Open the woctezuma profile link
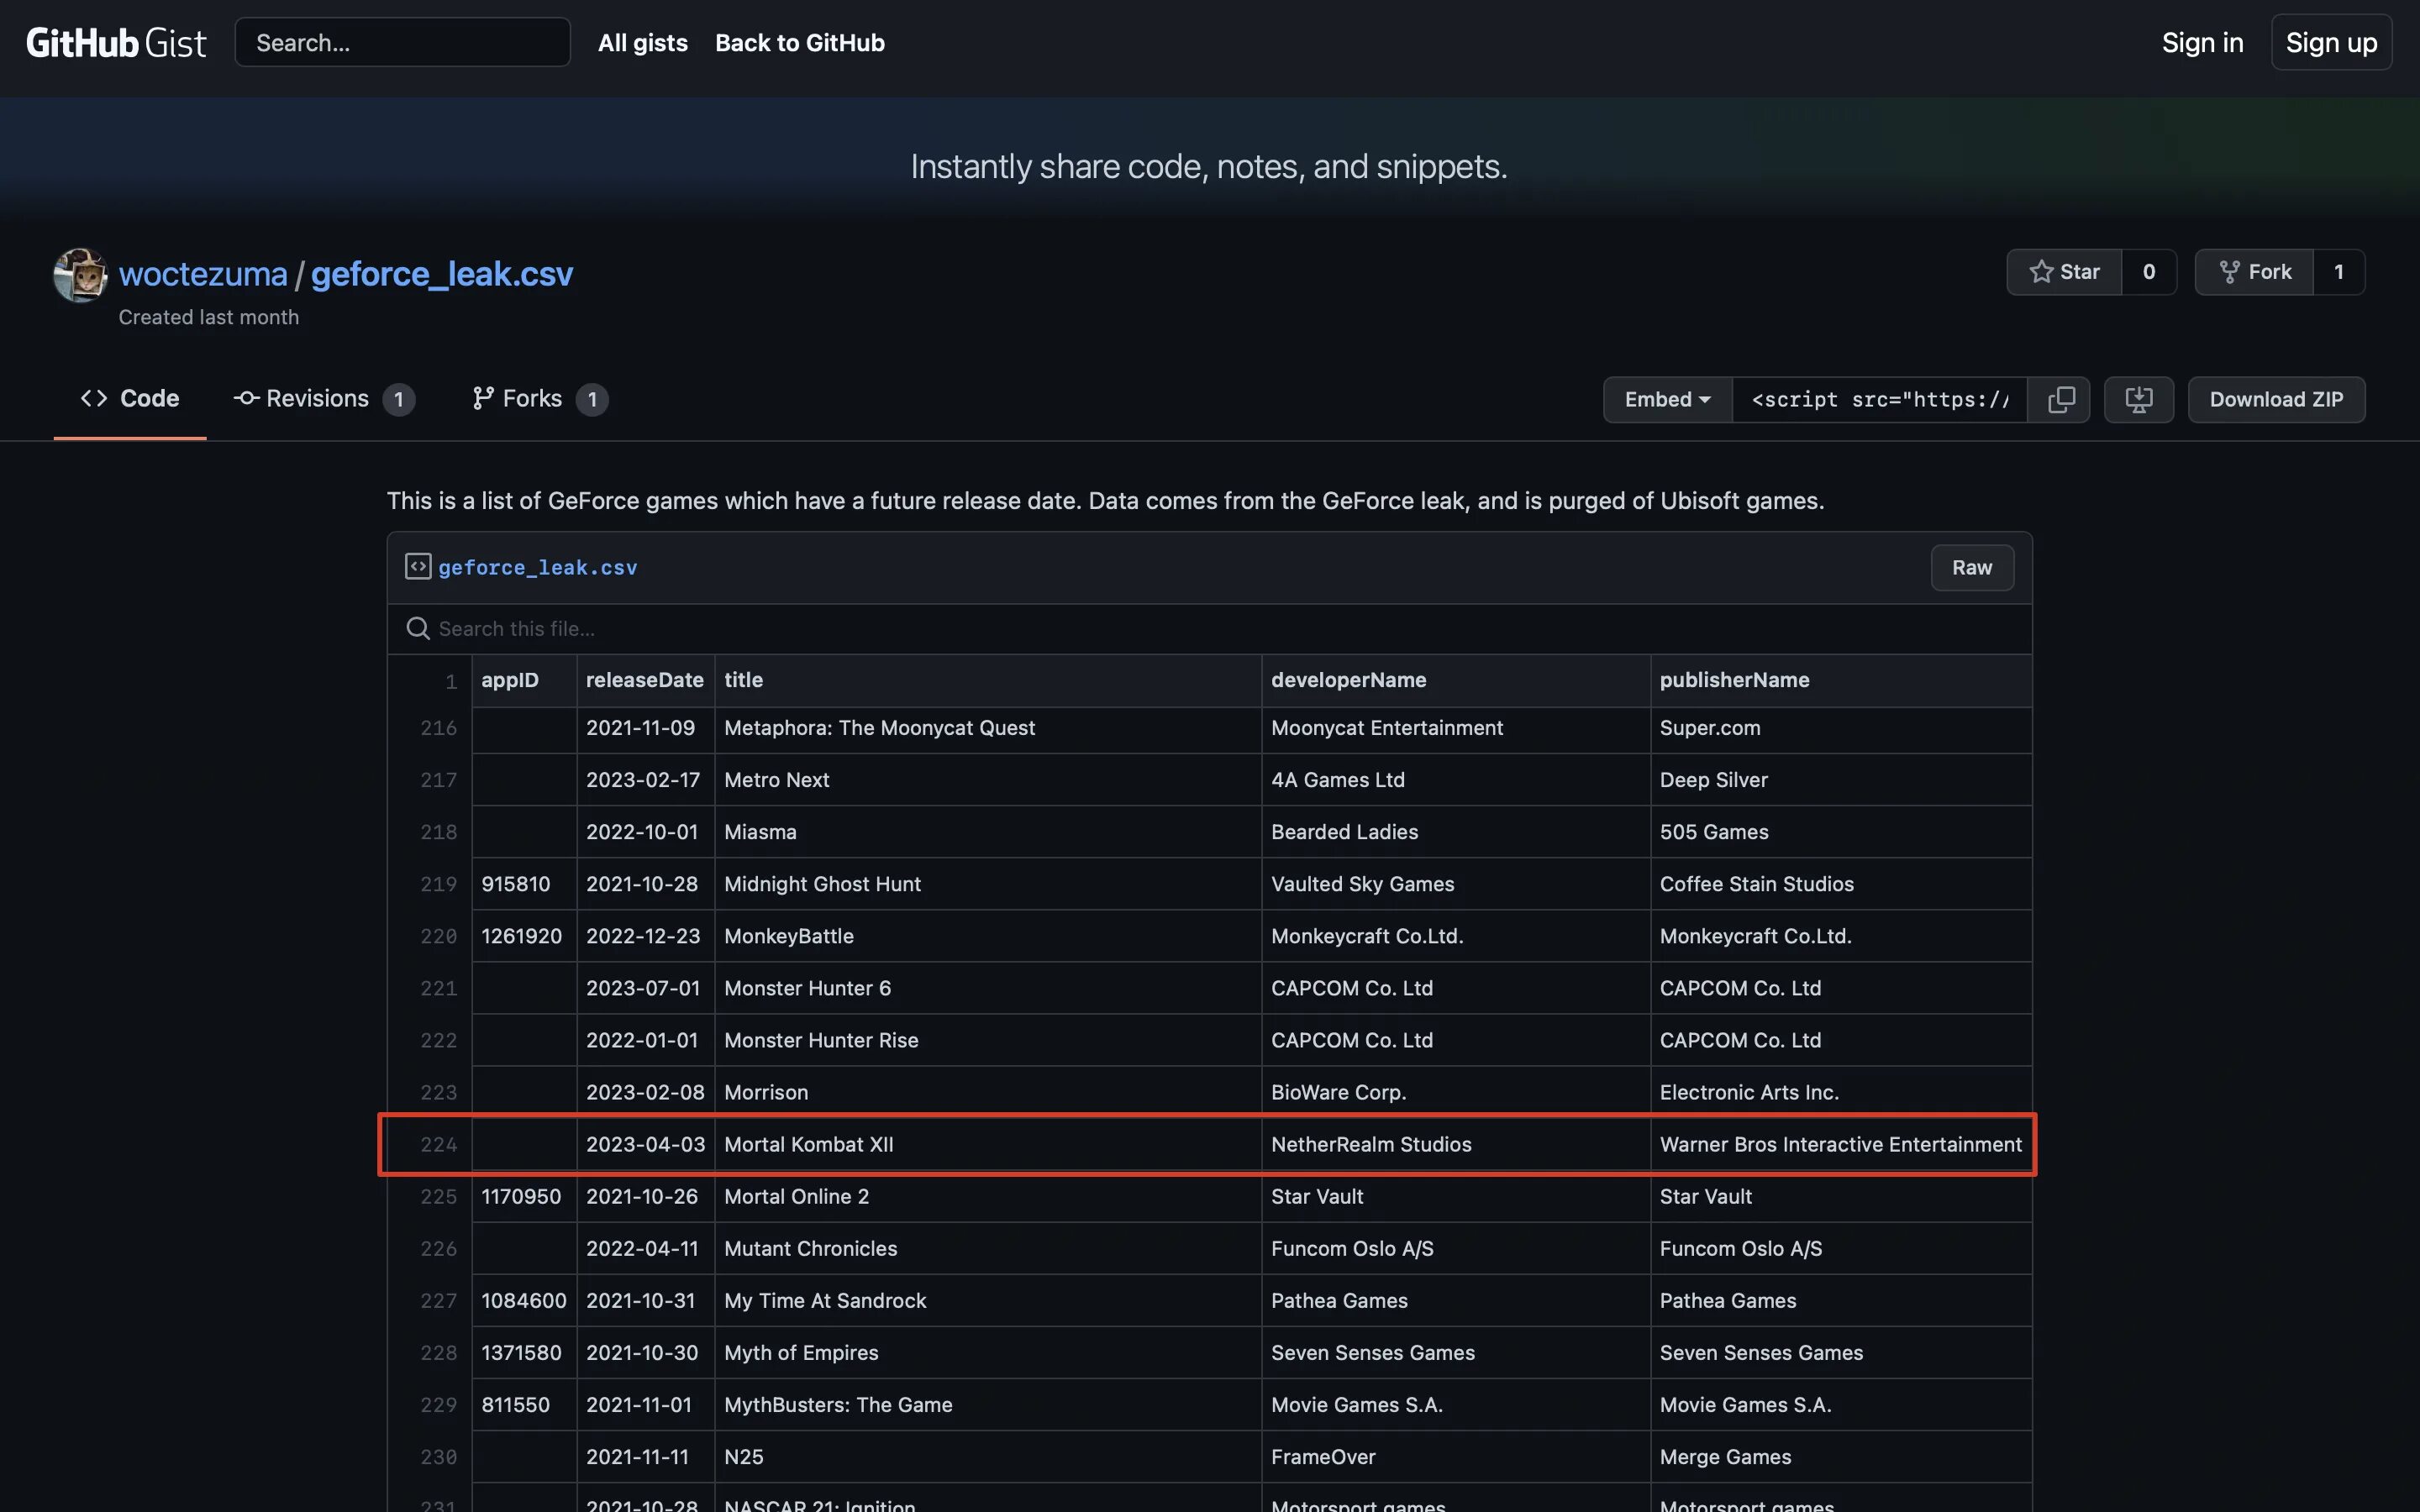This screenshot has height=1512, width=2420. pos(203,273)
